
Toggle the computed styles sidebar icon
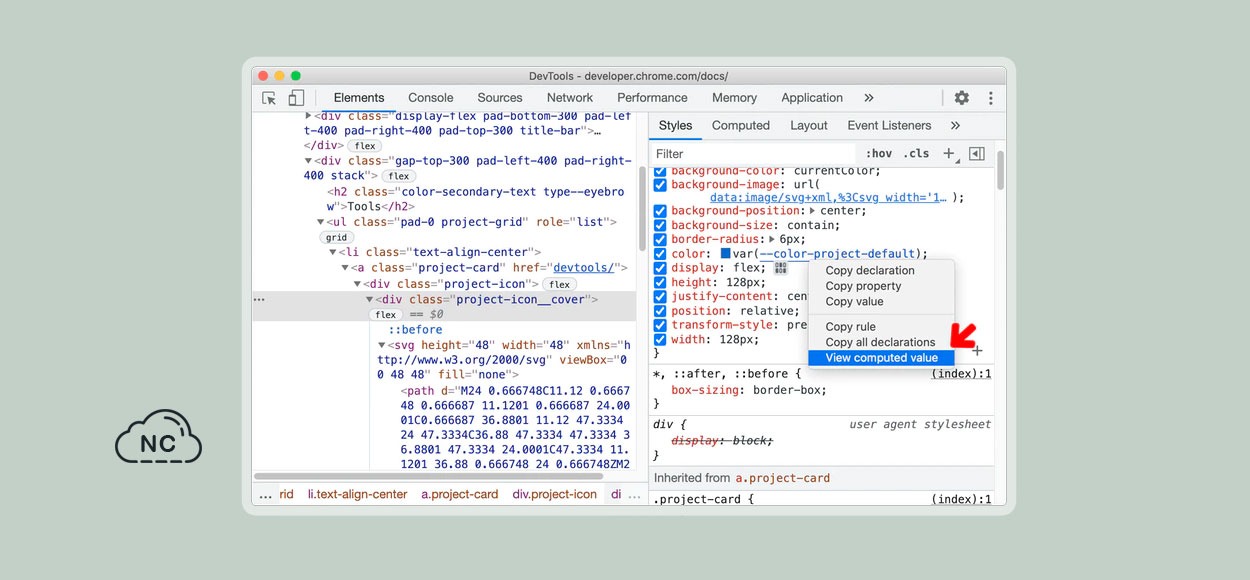[x=977, y=154]
